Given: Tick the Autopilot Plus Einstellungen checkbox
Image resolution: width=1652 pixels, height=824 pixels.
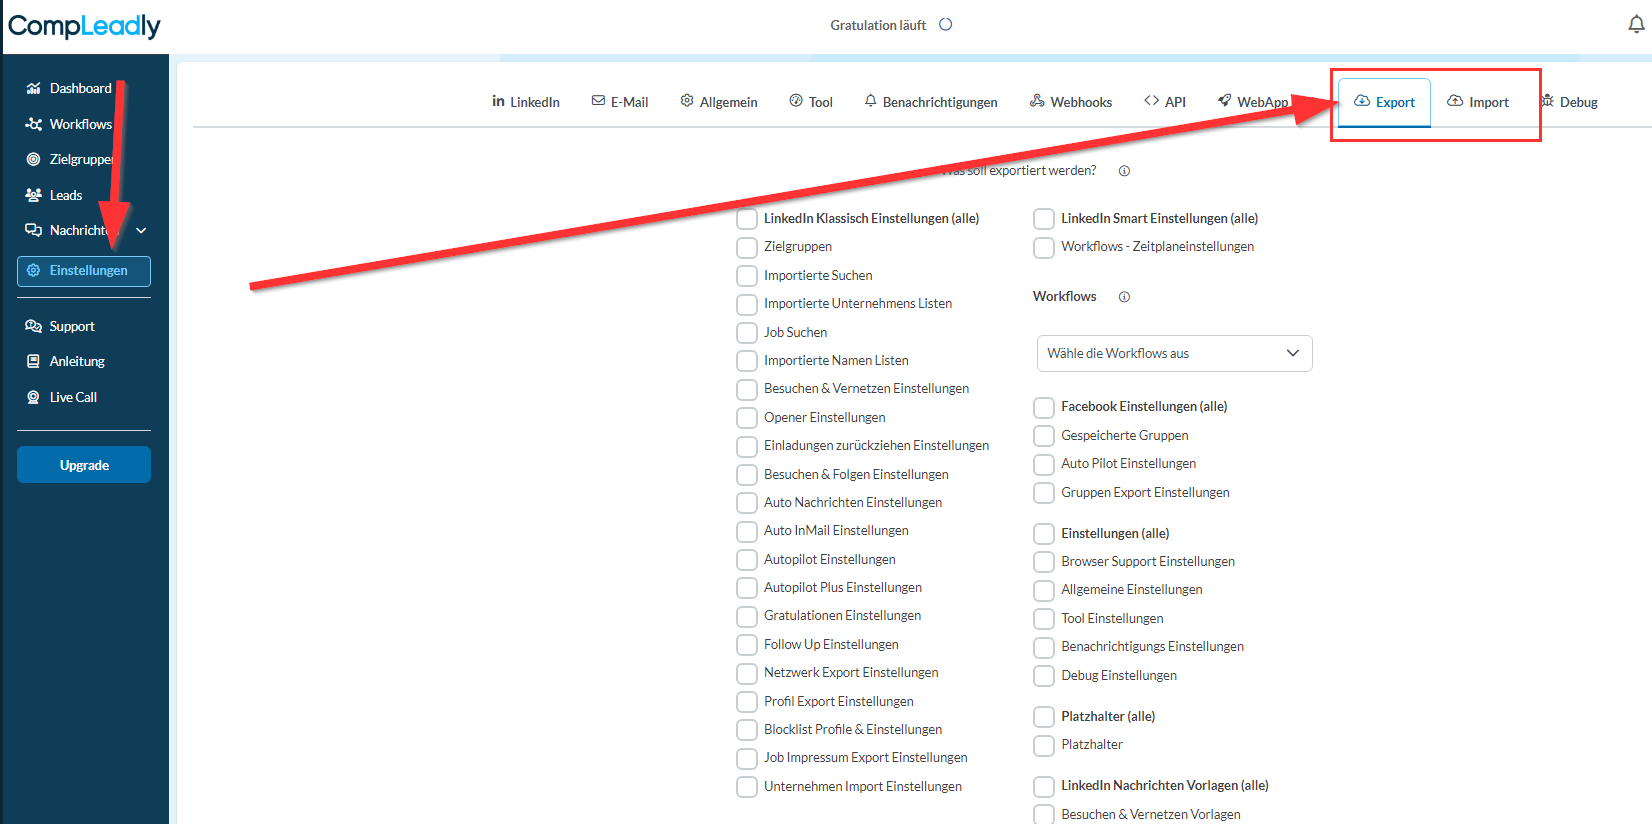Looking at the screenshot, I should coord(747,588).
